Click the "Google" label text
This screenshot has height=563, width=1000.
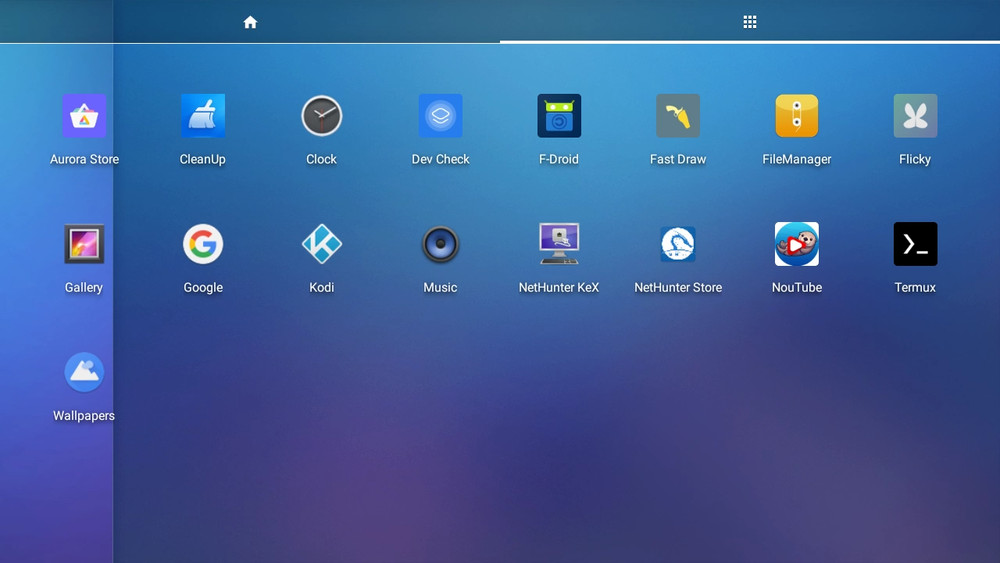pyautogui.click(x=203, y=288)
